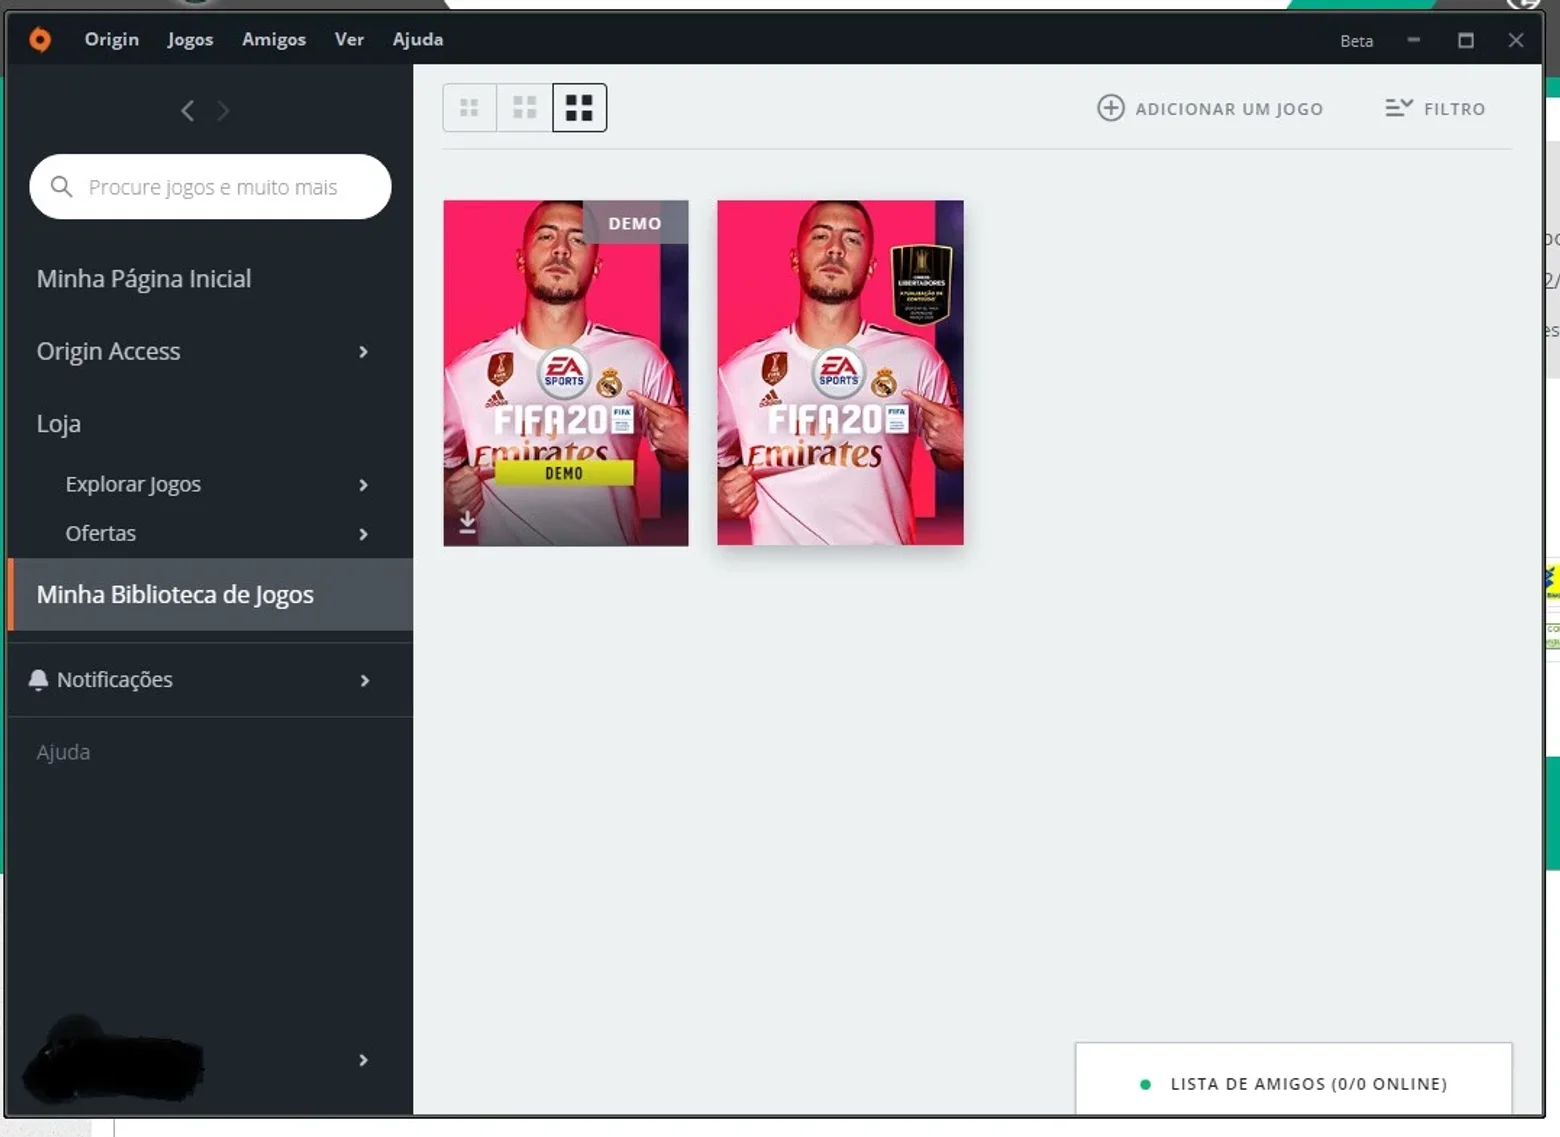Click the Beta label in the title bar

[x=1356, y=41]
